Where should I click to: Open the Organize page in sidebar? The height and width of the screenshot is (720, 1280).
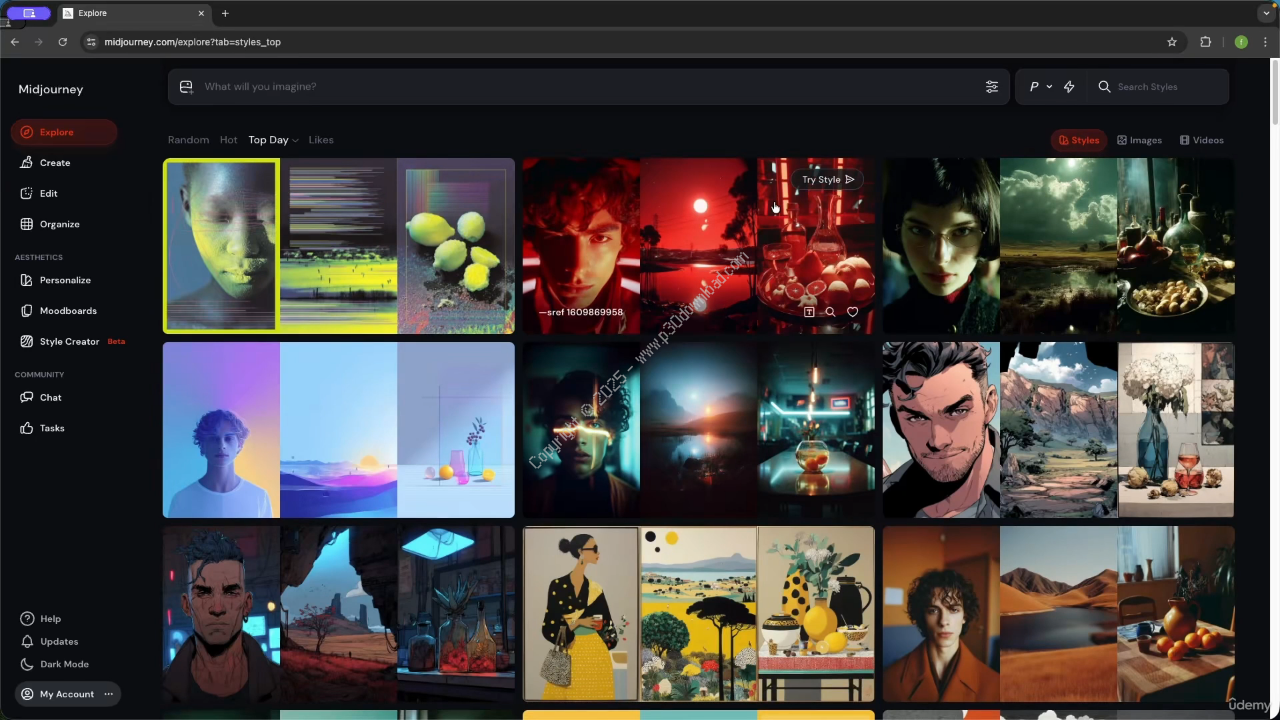click(59, 224)
